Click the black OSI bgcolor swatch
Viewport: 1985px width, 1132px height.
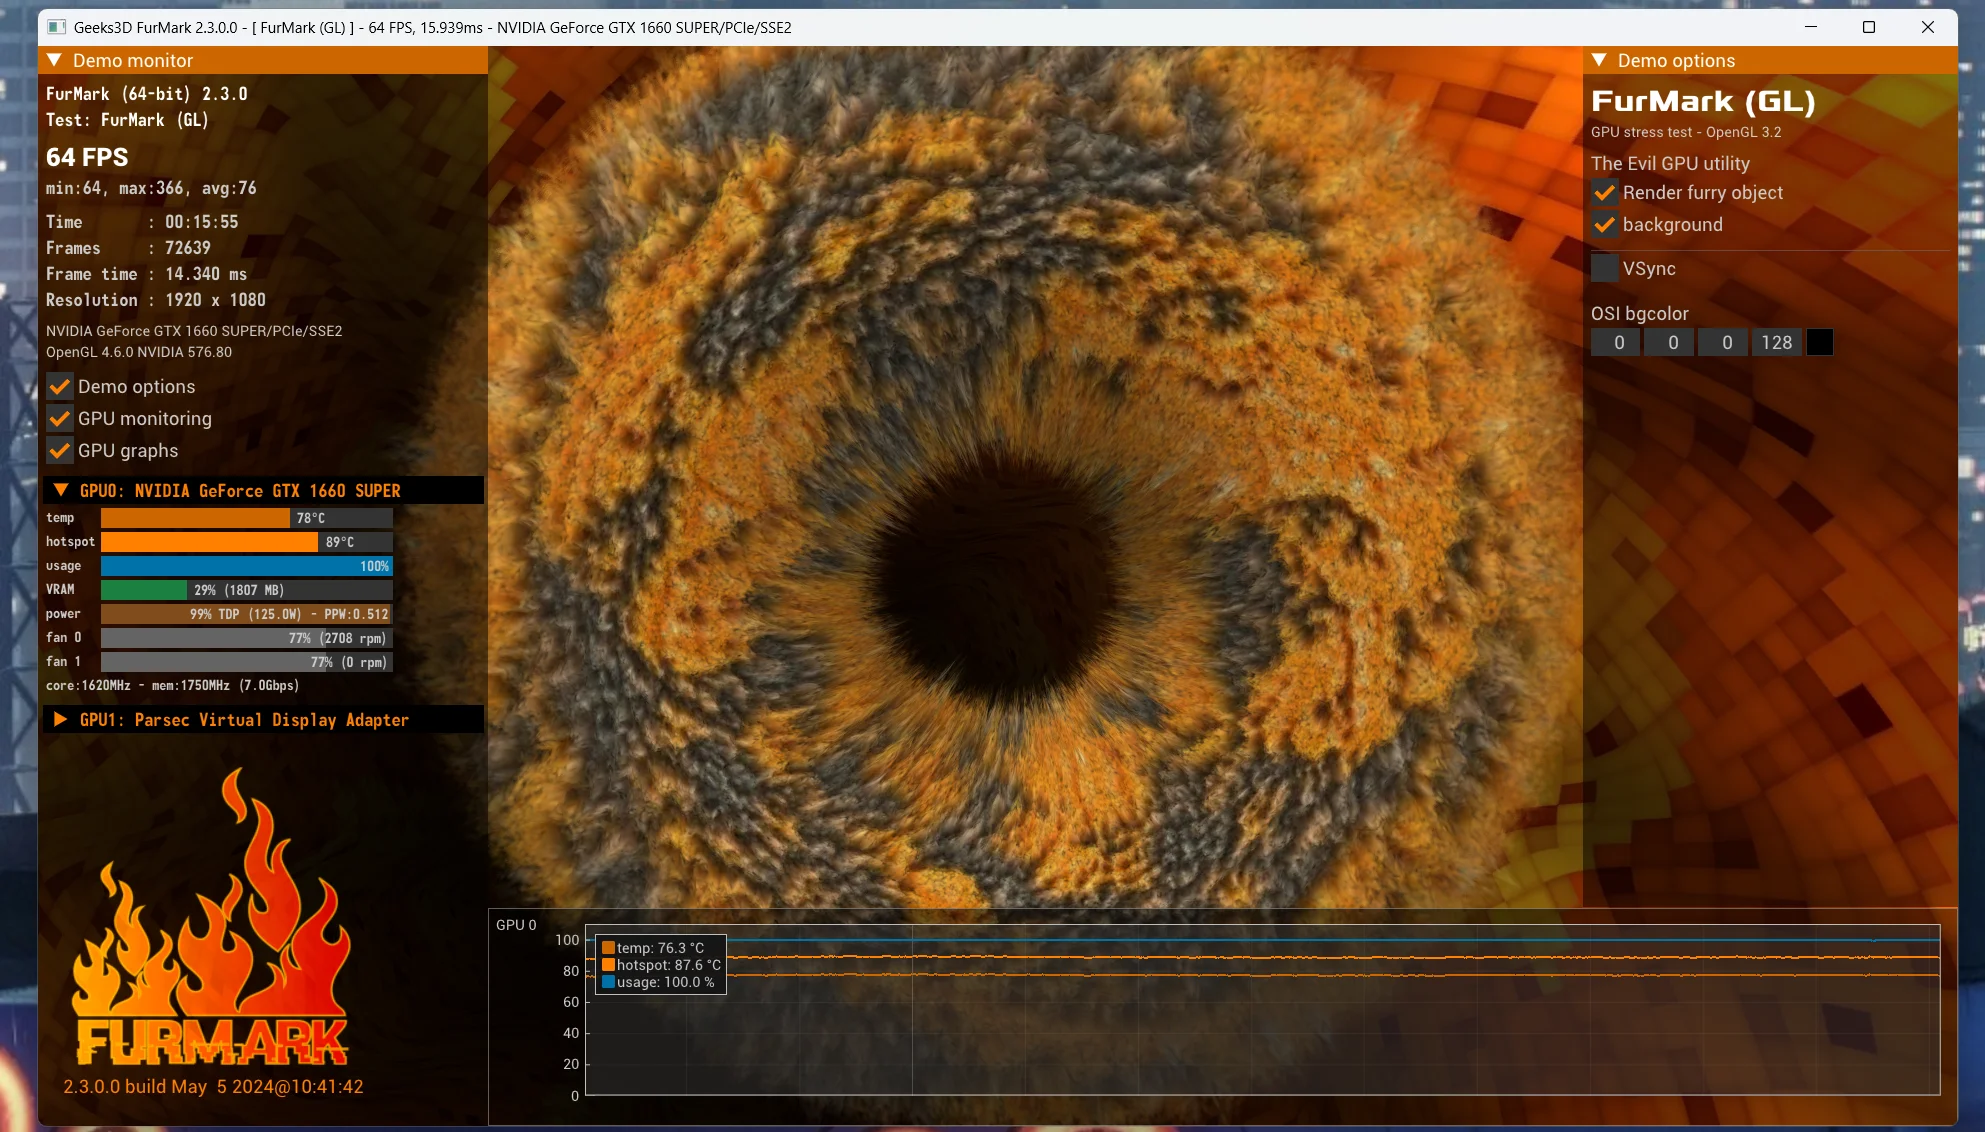coord(1820,343)
